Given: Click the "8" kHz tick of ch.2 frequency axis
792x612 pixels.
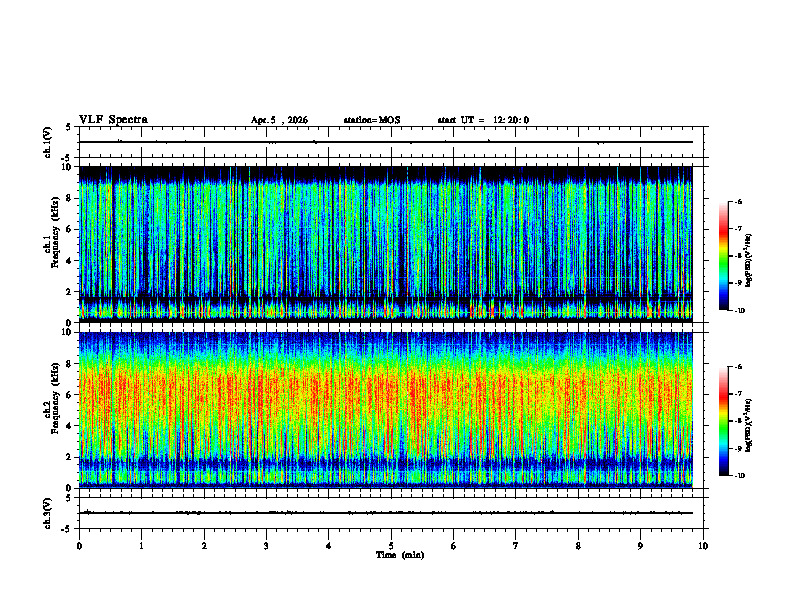Looking at the screenshot, I should click(70, 364).
